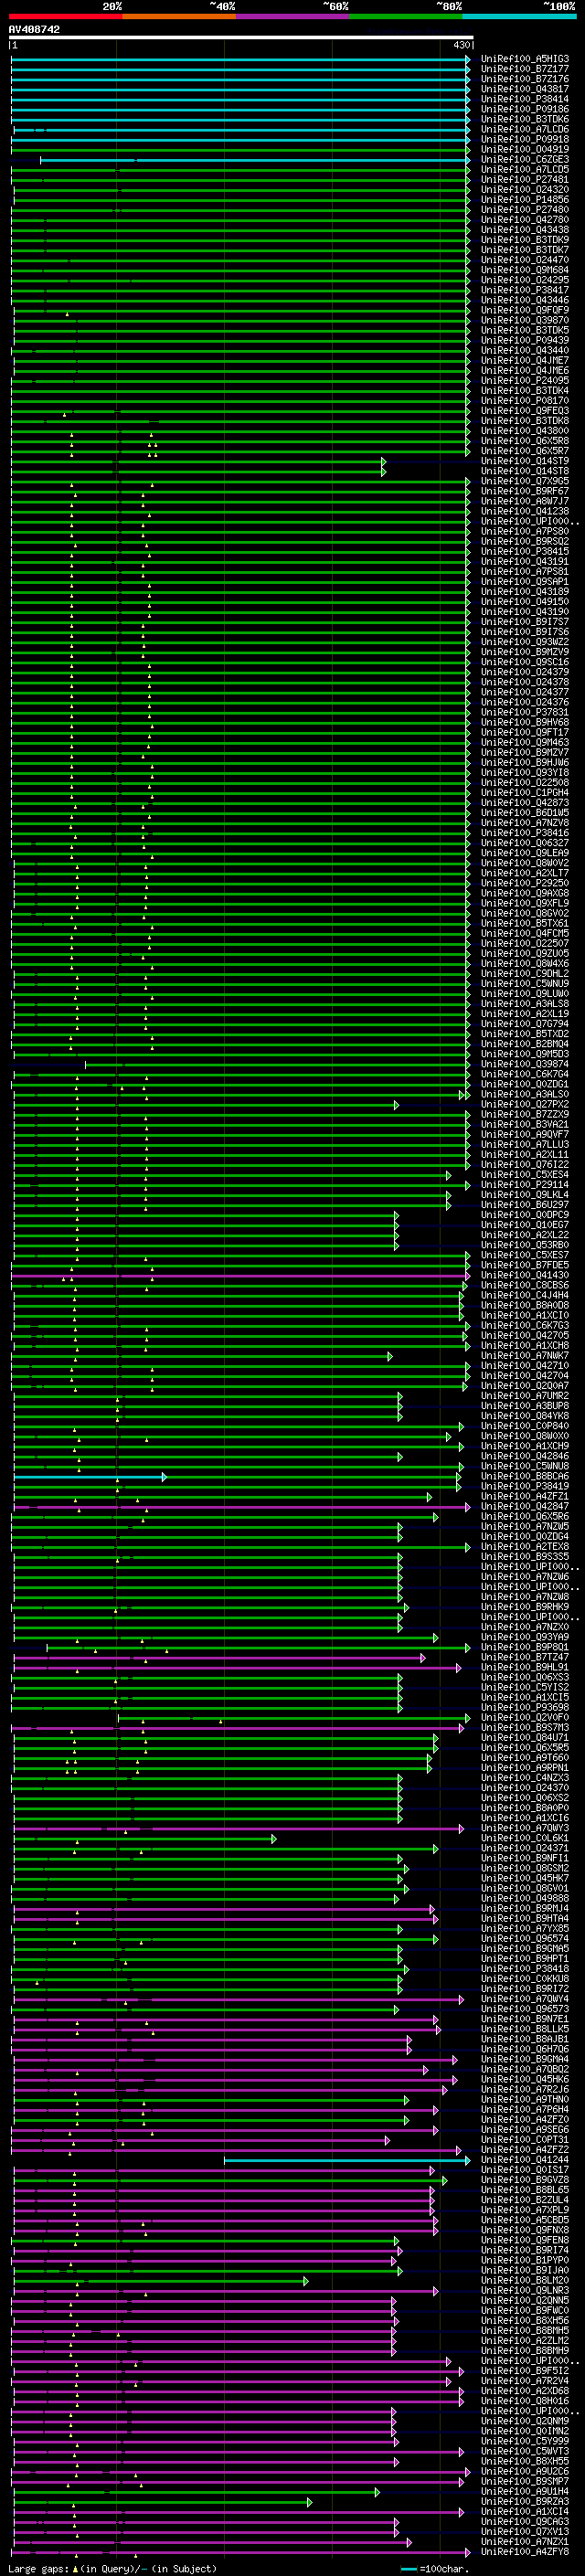Select hit label UniRef100_Q10EG7
The height and width of the screenshot is (2576, 585).
pyautogui.click(x=525, y=1225)
